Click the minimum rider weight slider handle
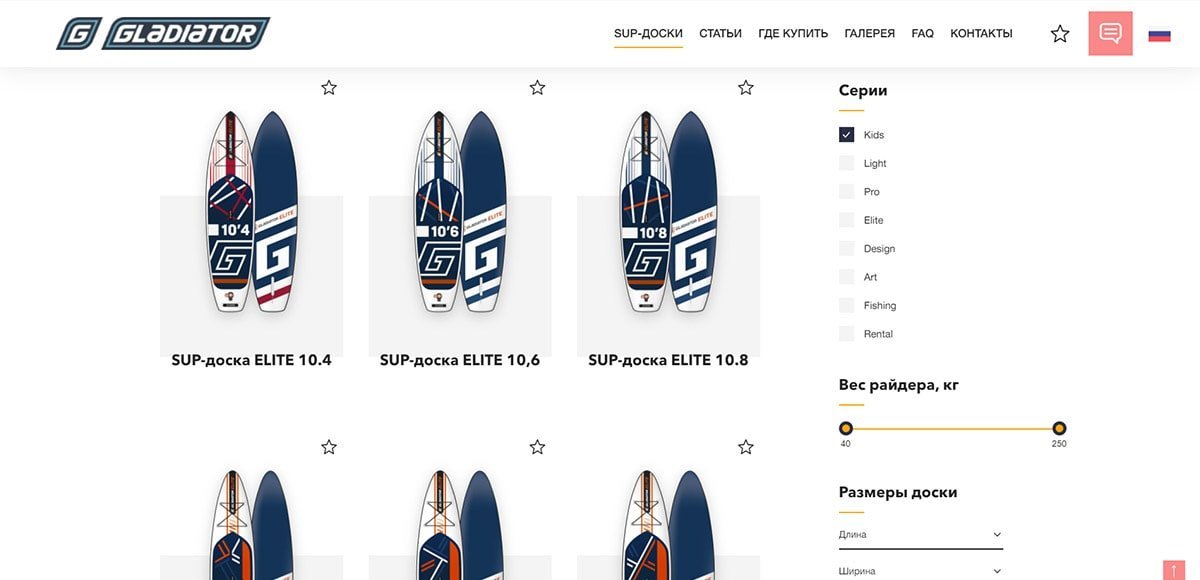Viewport: 1200px width, 580px height. click(846, 428)
